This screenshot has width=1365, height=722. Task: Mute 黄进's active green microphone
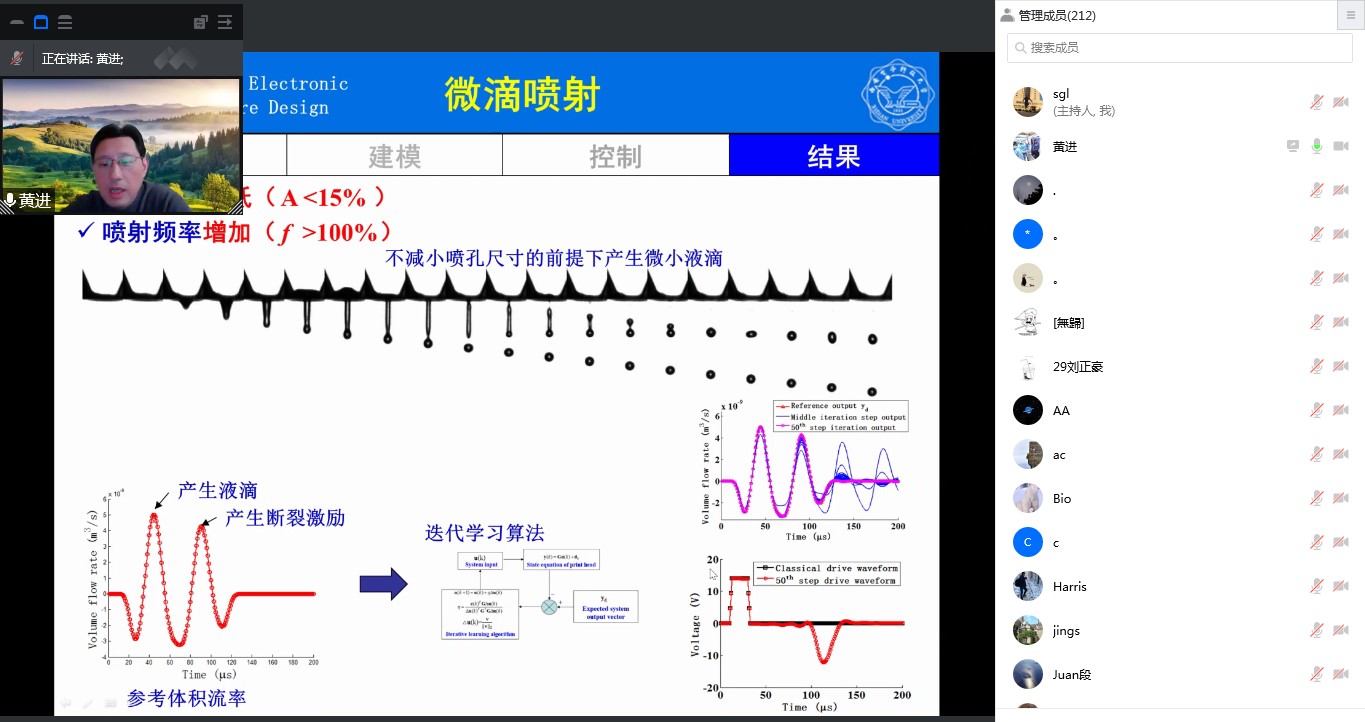click(x=1317, y=146)
